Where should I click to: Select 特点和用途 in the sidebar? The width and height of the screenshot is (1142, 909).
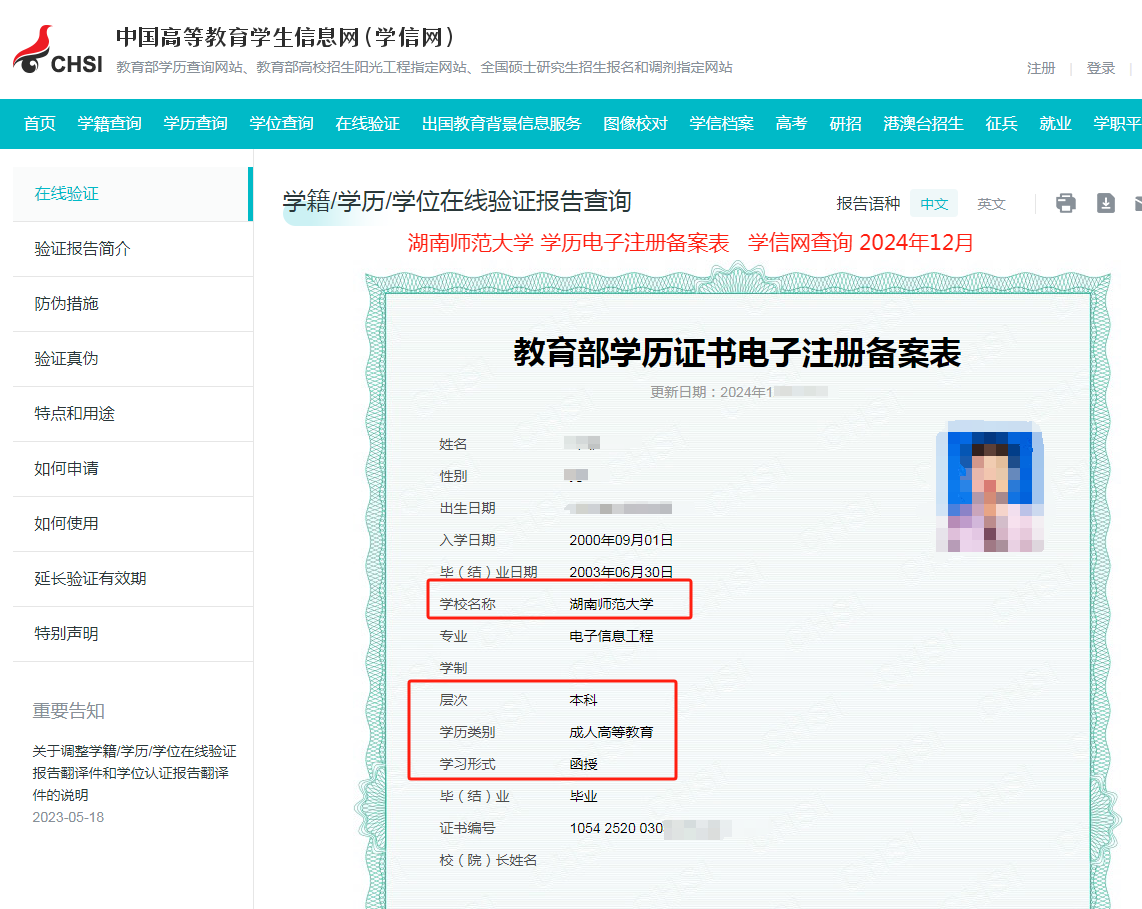(x=133, y=414)
